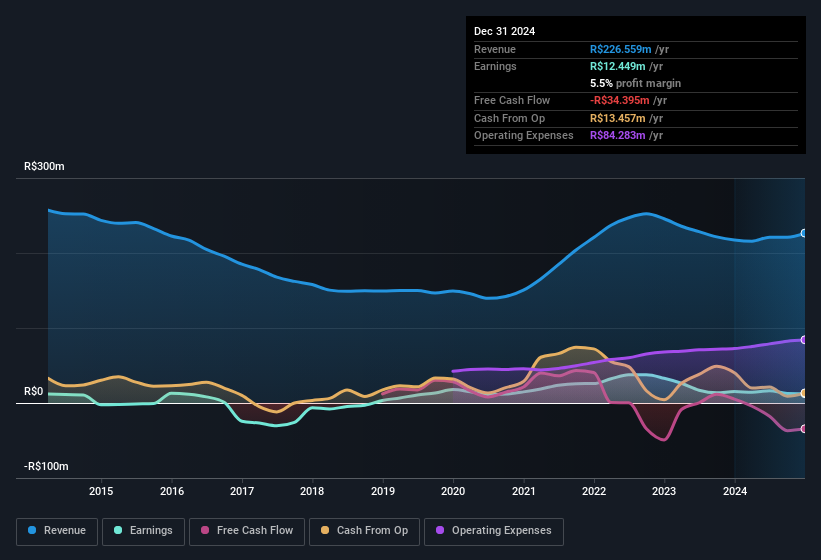Click the Operating Expenses label in tooltip
821x560 pixels.
524,135
